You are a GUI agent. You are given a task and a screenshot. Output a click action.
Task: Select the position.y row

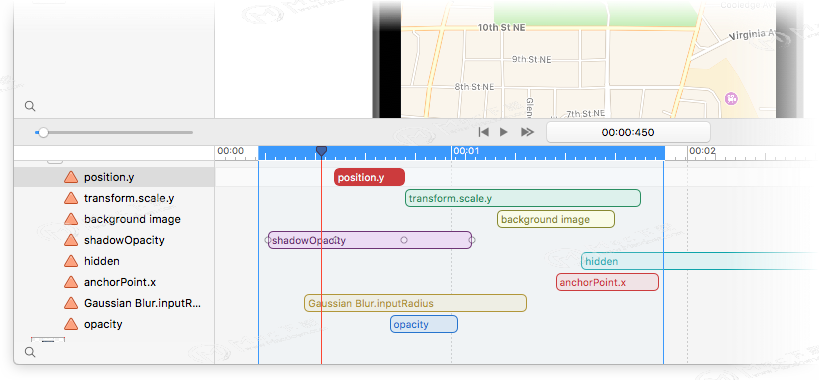click(114, 177)
